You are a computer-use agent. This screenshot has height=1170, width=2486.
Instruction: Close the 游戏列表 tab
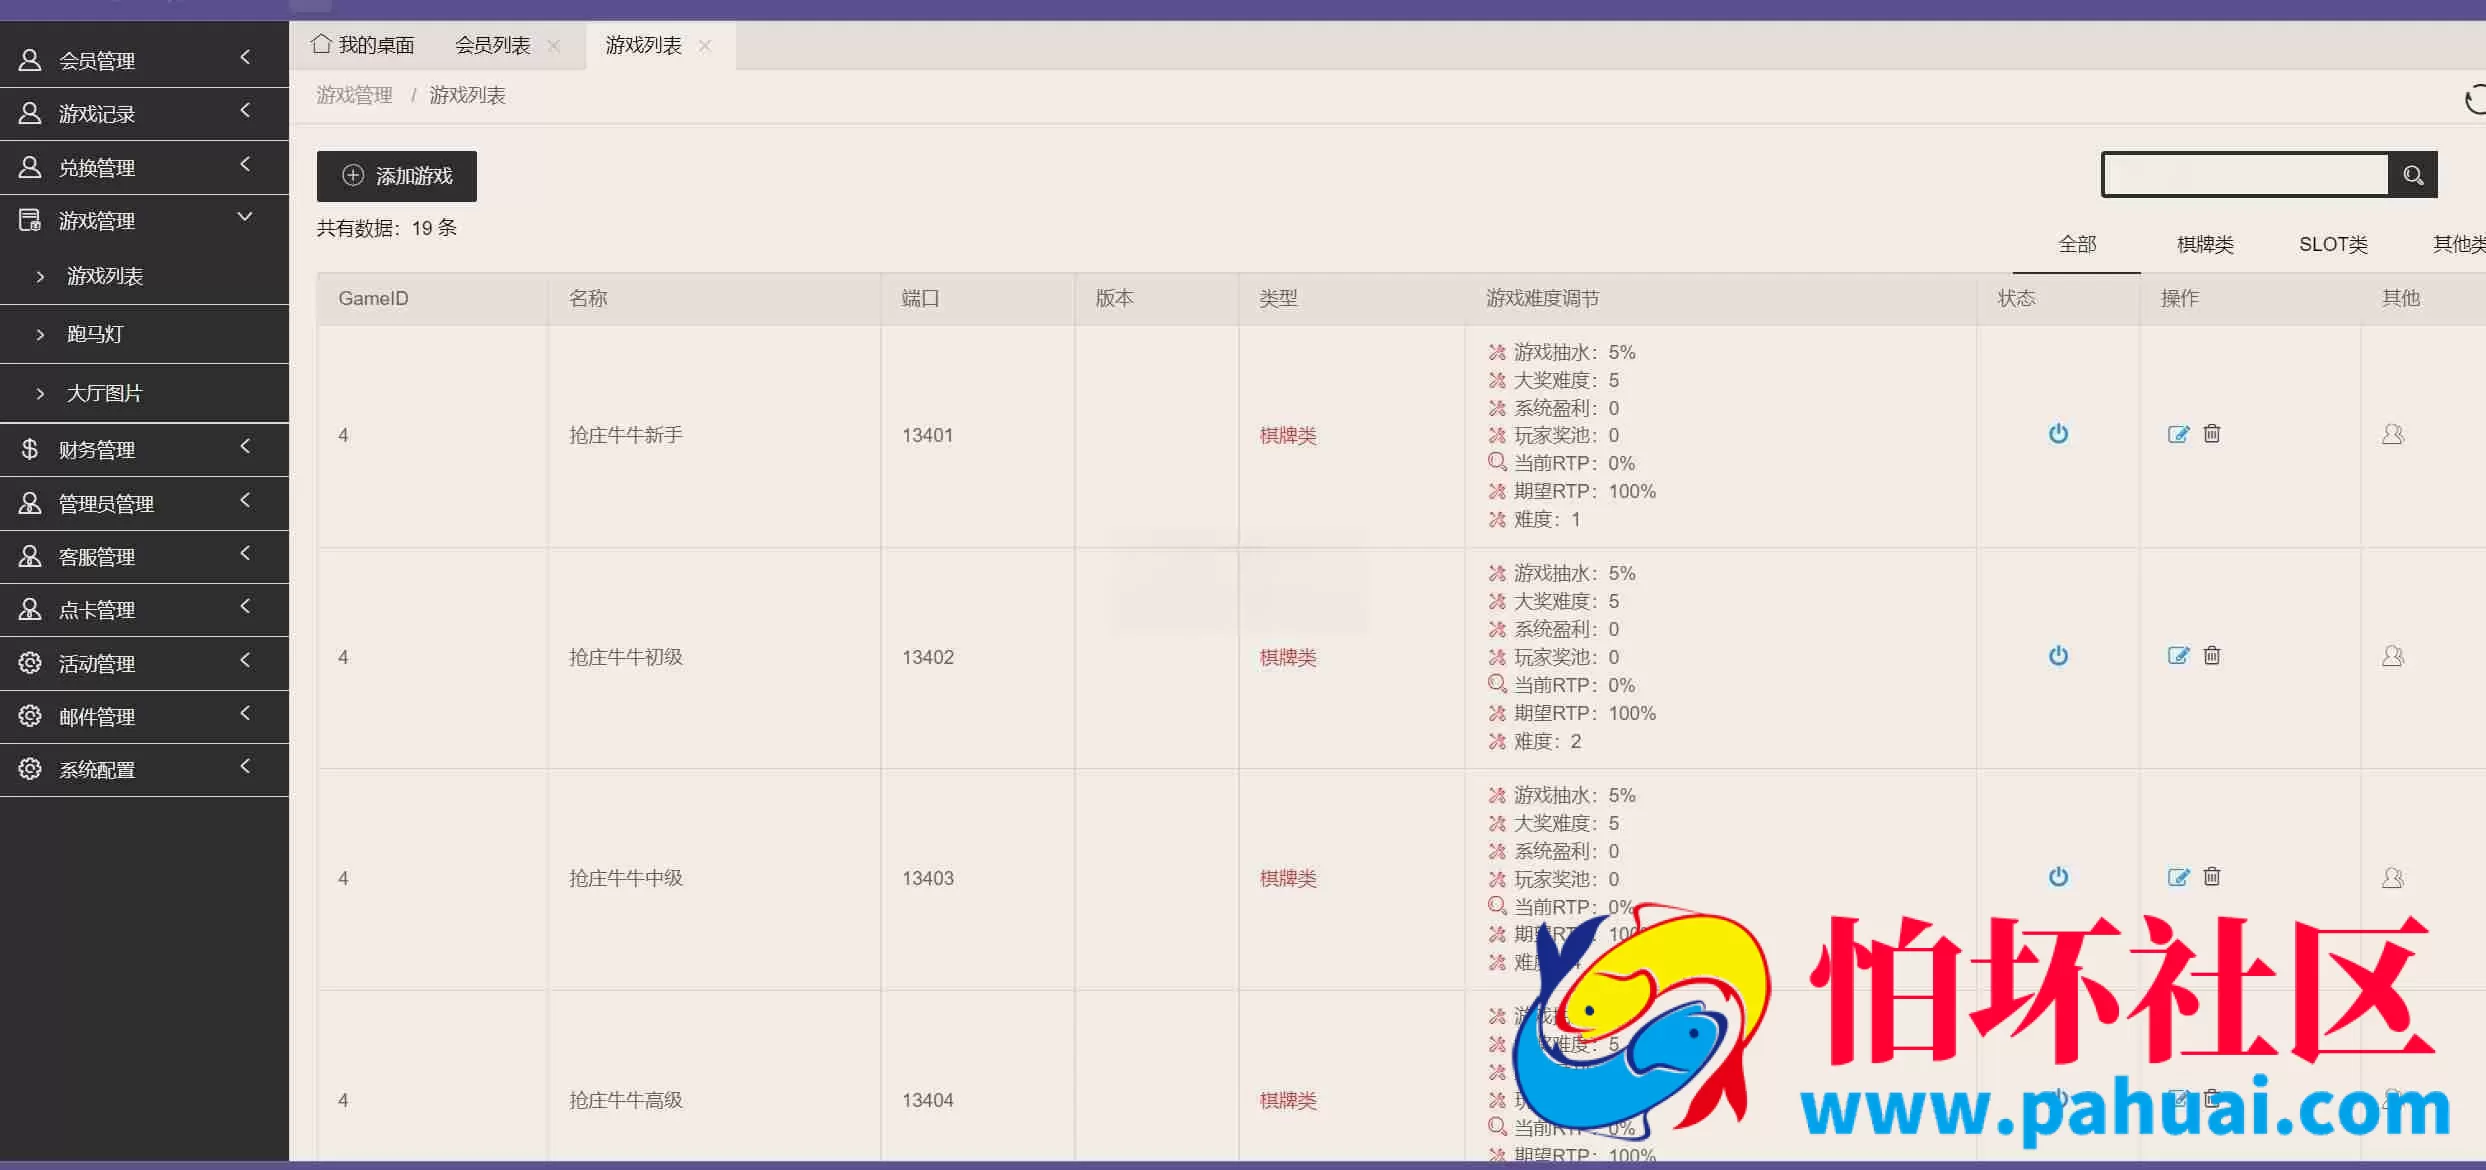[705, 46]
